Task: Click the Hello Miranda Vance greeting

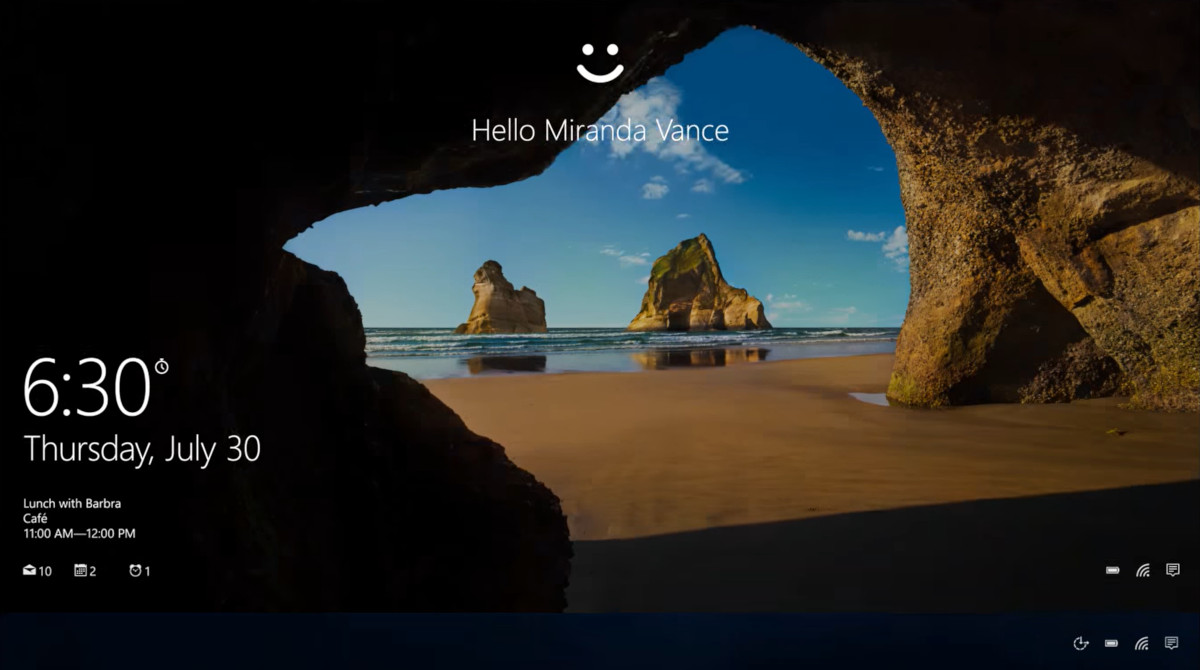Action: coord(600,130)
